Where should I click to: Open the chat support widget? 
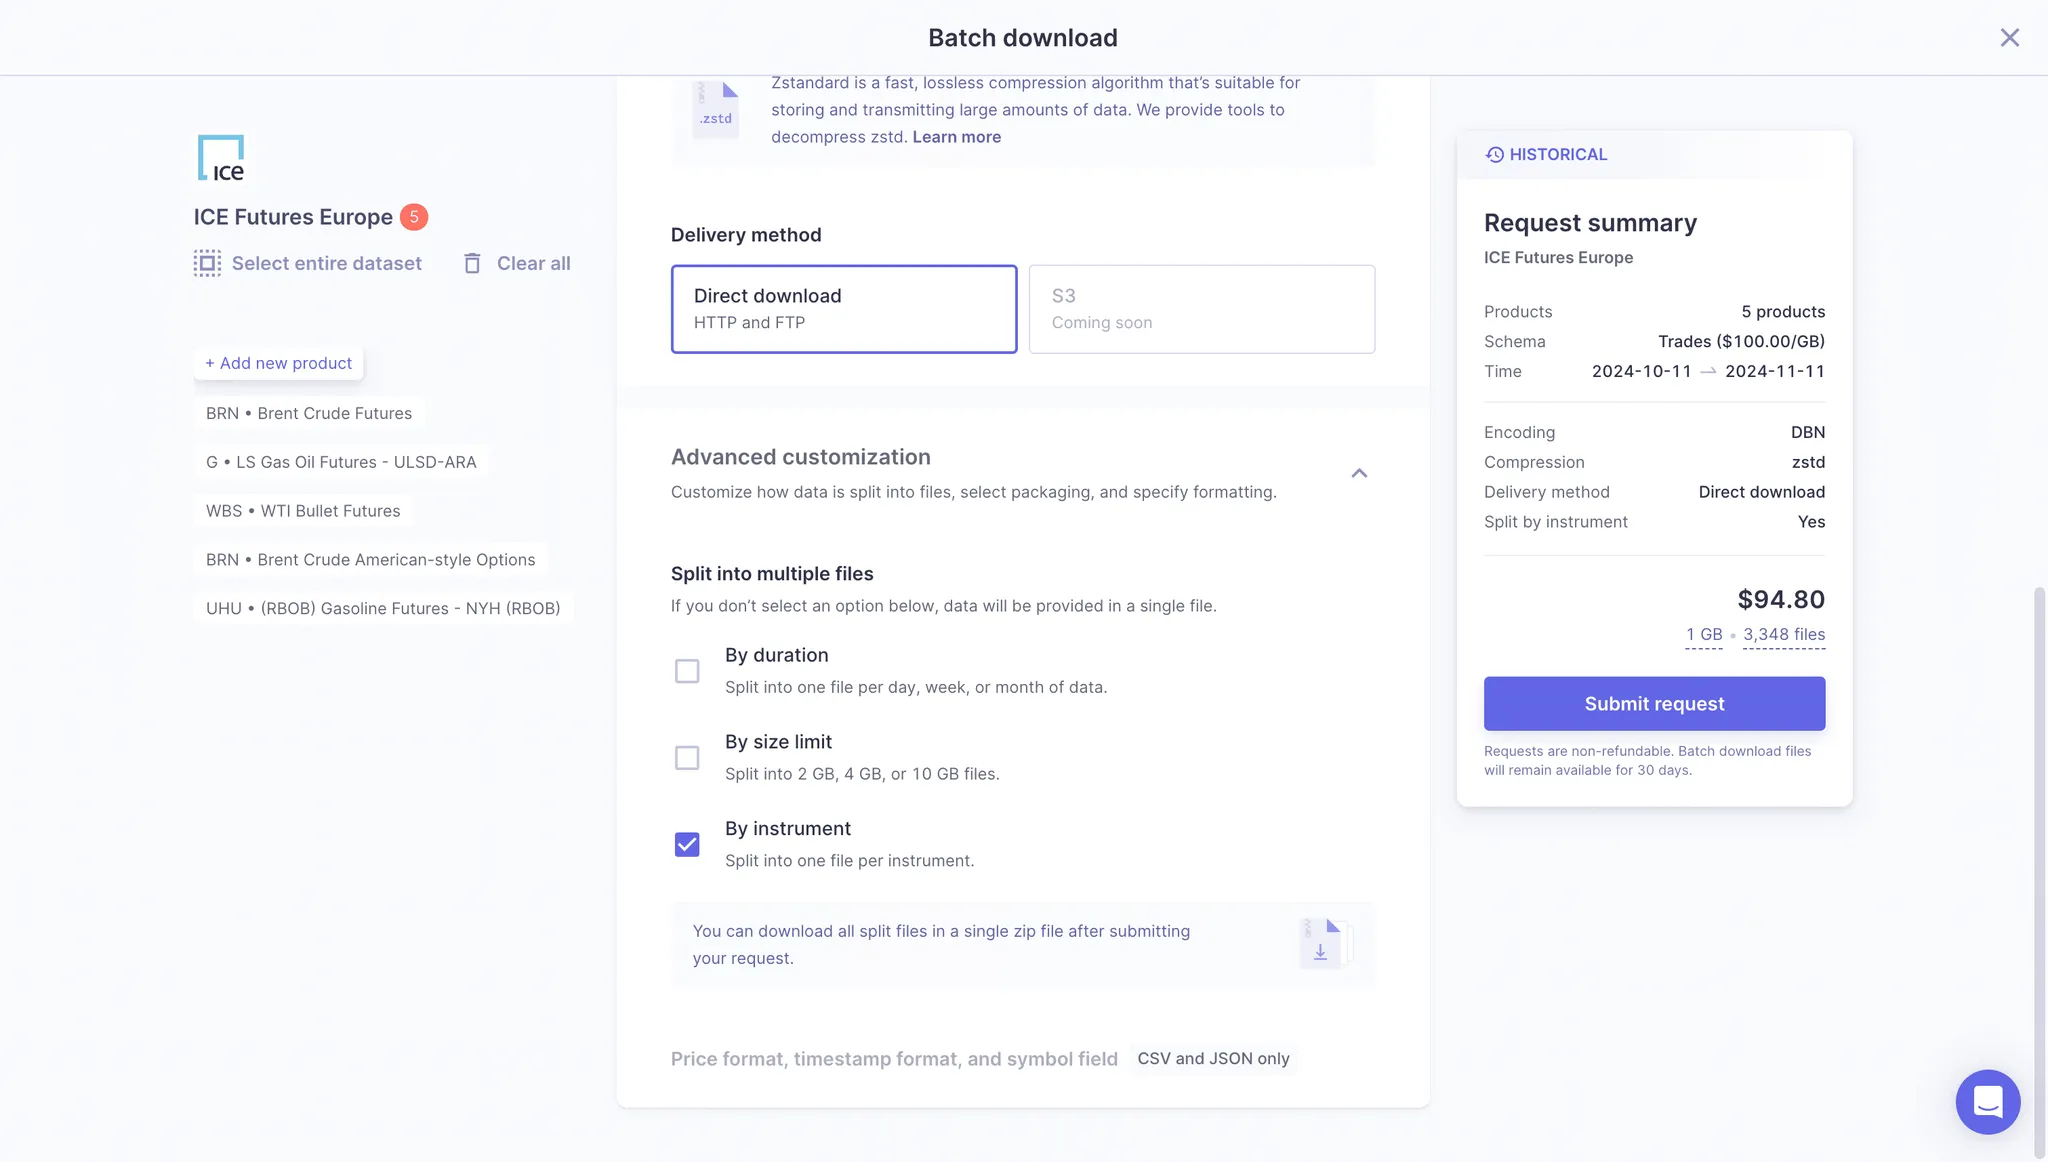click(1988, 1102)
